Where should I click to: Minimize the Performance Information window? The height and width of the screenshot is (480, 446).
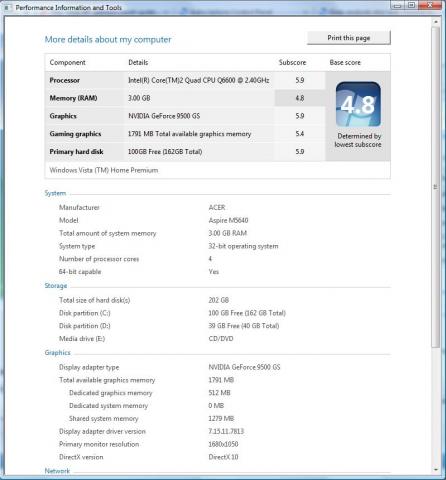[x=397, y=5]
